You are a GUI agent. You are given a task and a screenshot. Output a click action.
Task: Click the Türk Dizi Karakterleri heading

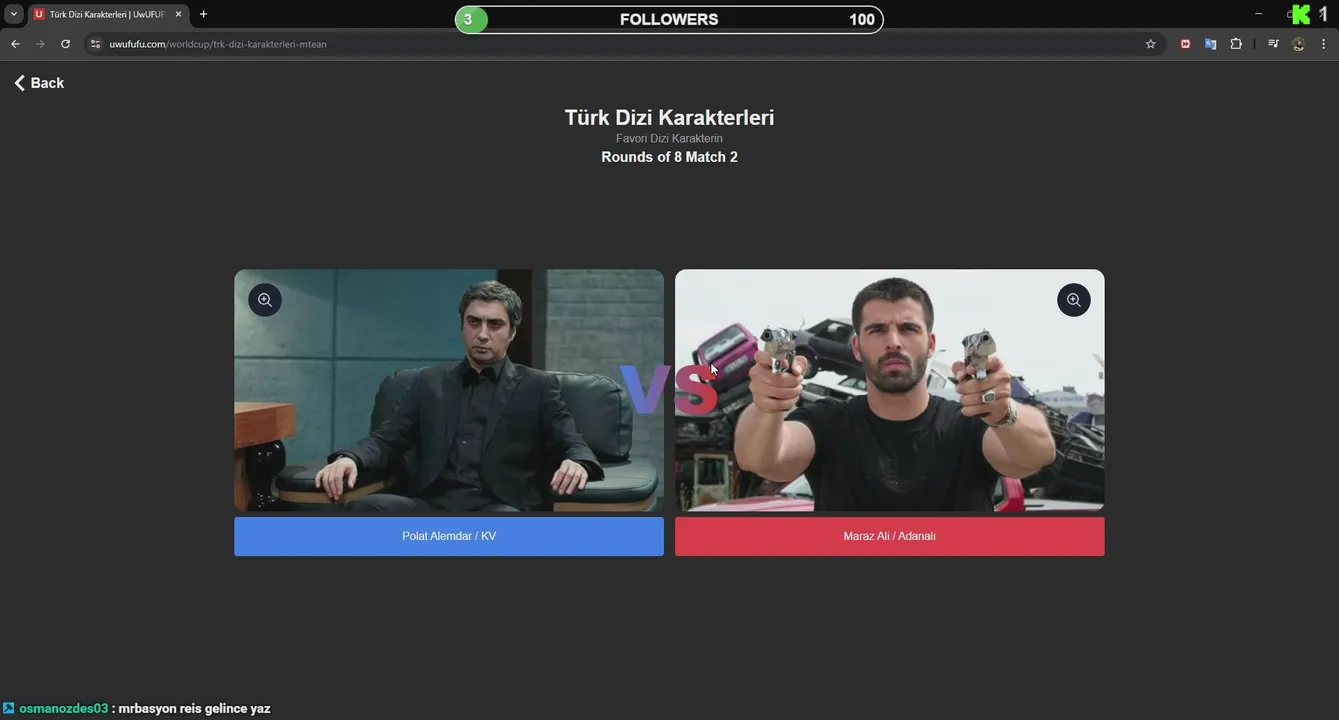[669, 117]
